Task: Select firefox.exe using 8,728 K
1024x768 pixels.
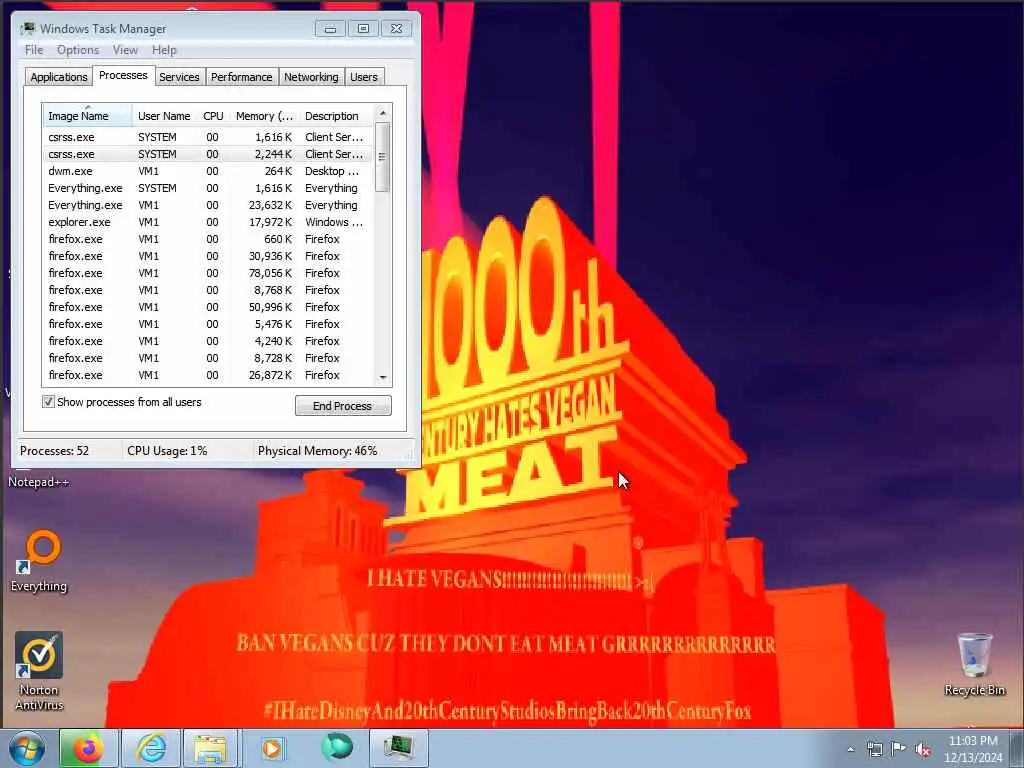Action: (x=209, y=358)
